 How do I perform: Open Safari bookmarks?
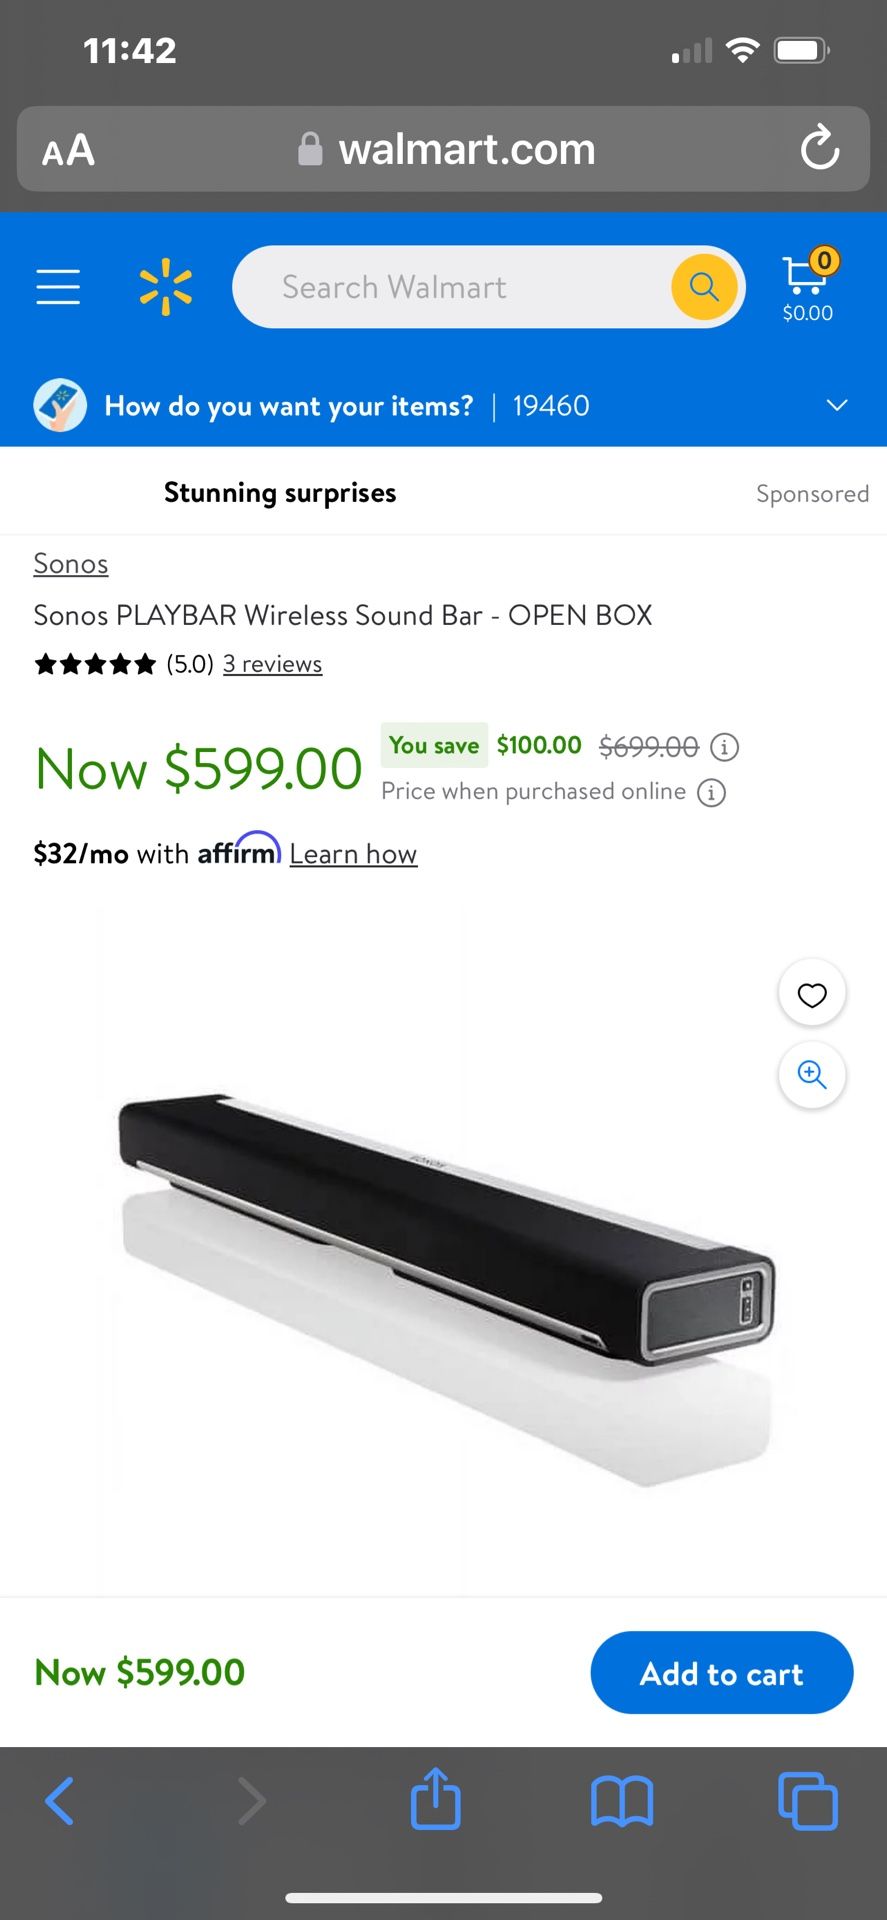(x=621, y=1801)
